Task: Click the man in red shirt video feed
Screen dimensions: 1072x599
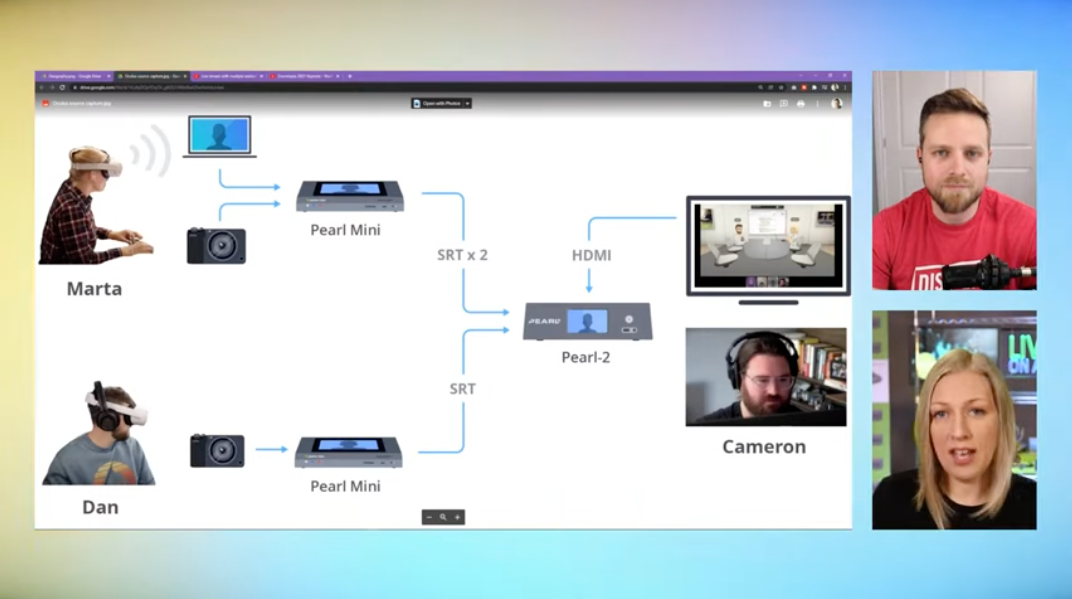Action: click(x=954, y=180)
